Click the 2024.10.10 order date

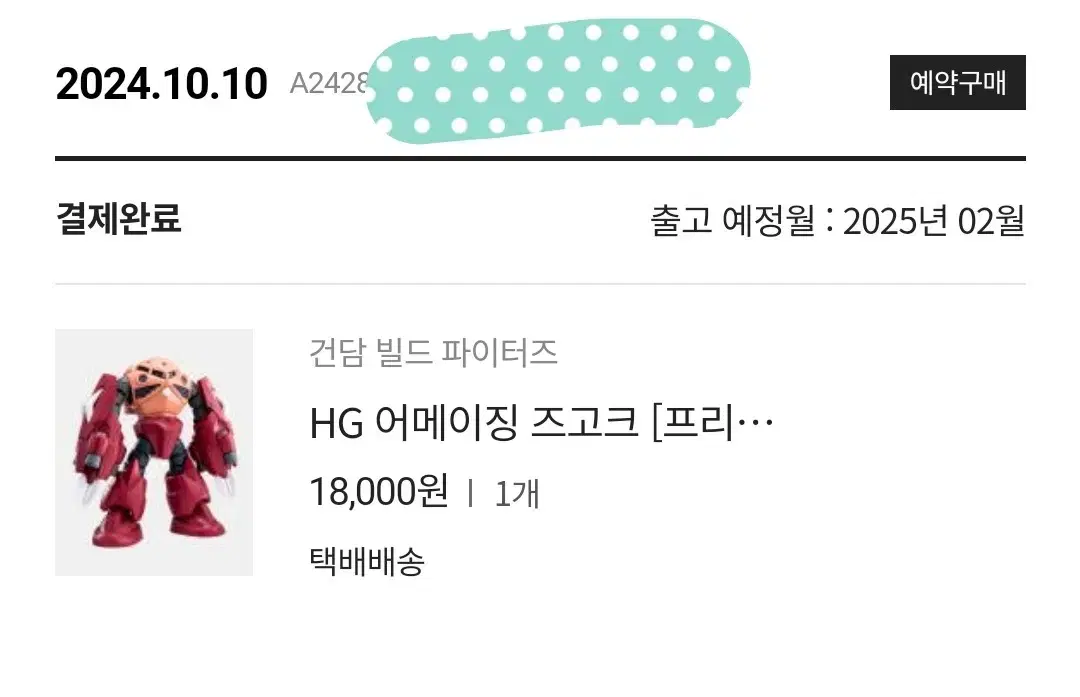click(x=161, y=84)
